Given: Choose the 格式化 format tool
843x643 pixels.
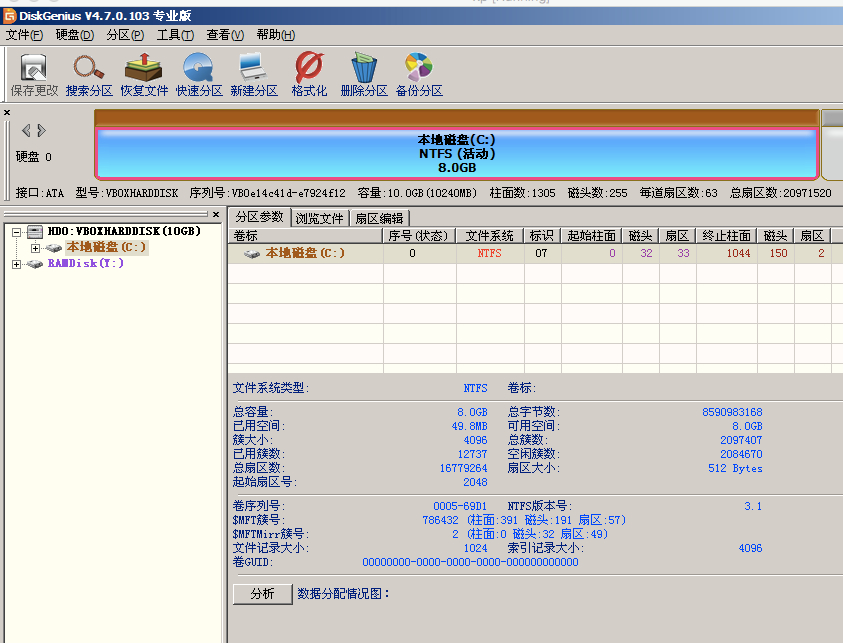Looking at the screenshot, I should click(309, 75).
